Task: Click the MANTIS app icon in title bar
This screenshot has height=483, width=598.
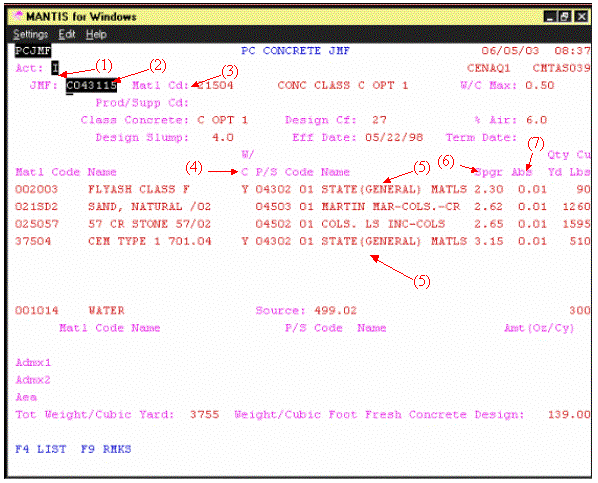Action: [x=17, y=16]
